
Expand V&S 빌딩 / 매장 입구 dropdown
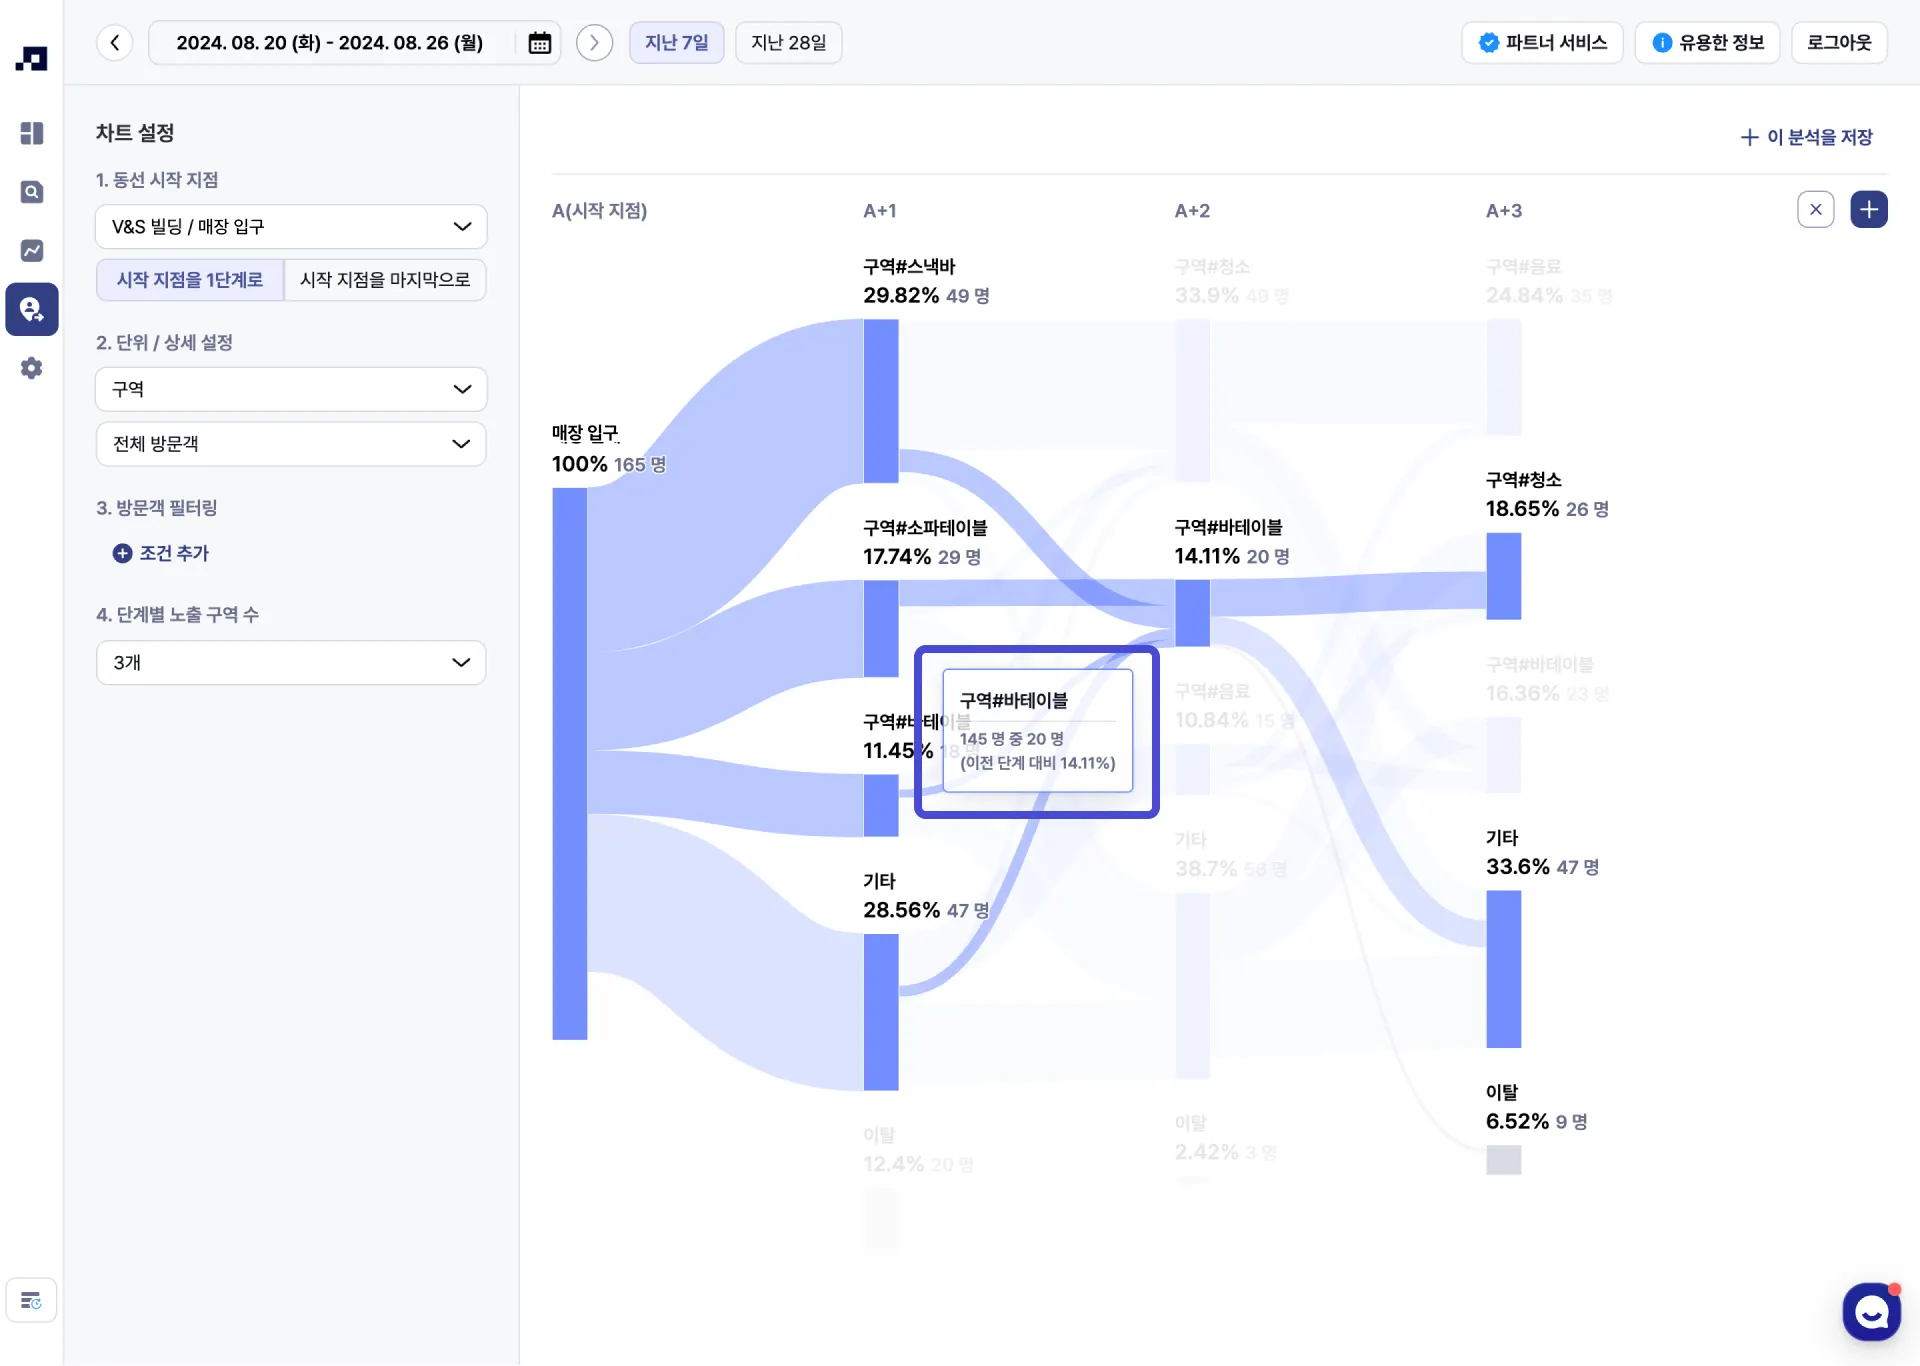click(291, 227)
